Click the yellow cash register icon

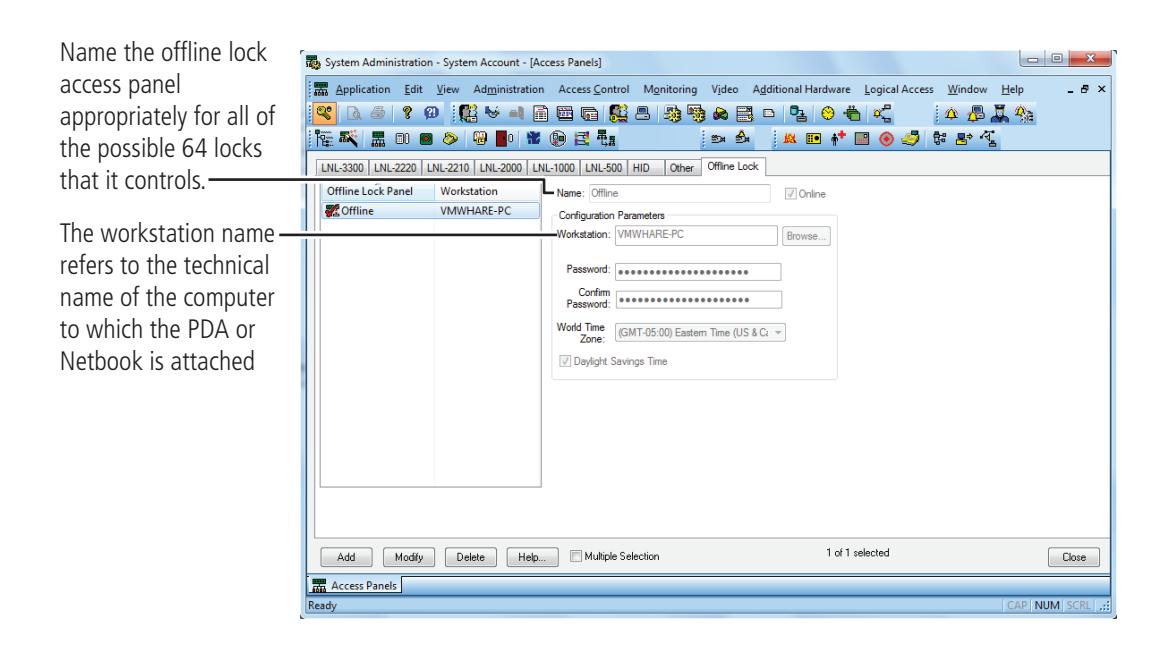coord(910,139)
